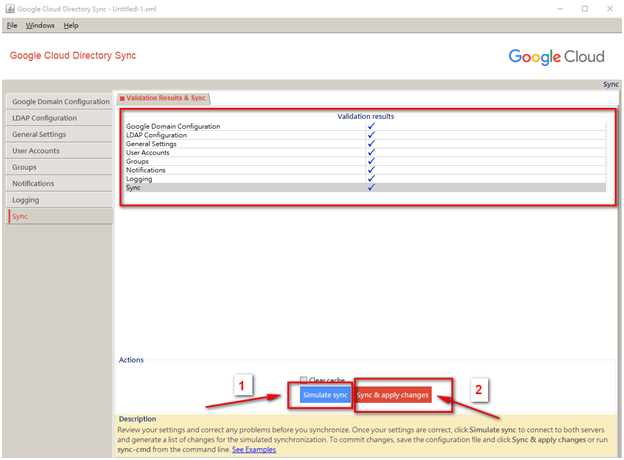The width and height of the screenshot is (624, 460).
Task: Go to LDAP Configuration in the sidebar
Action: 46,118
